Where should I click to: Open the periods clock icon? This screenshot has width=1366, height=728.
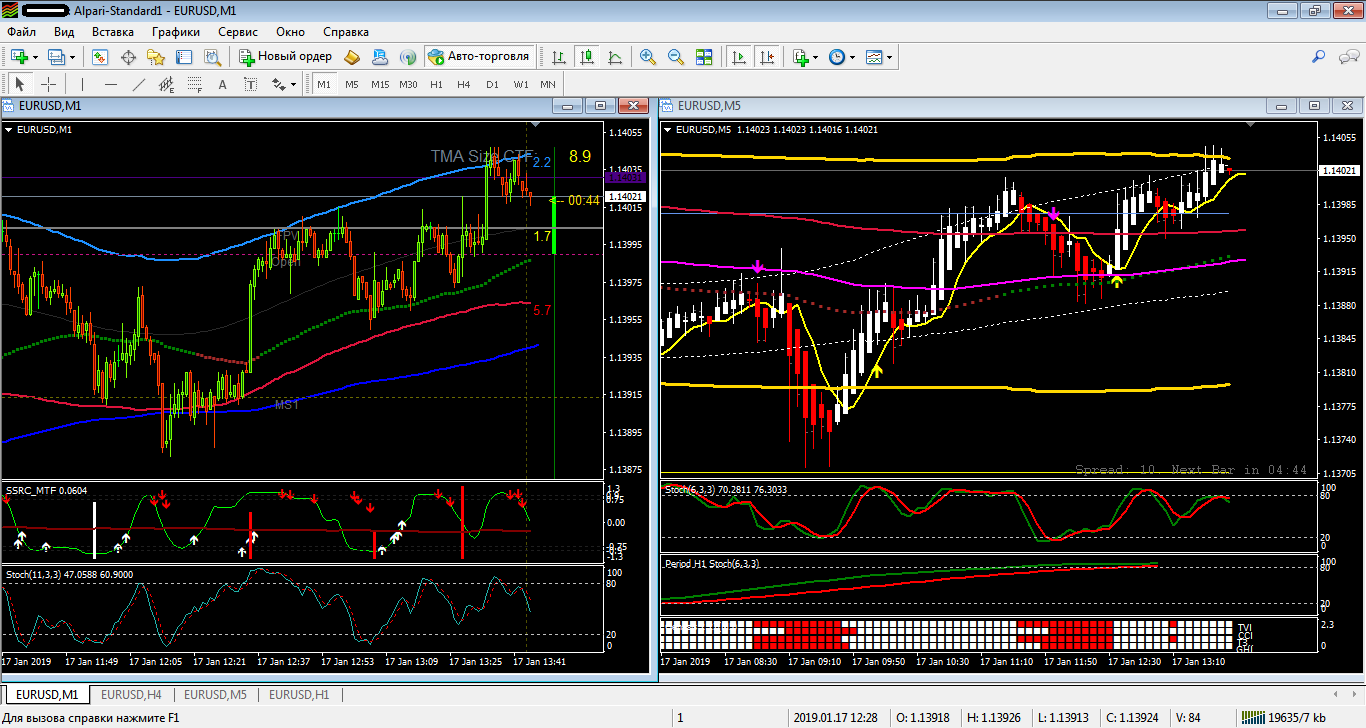[x=837, y=57]
